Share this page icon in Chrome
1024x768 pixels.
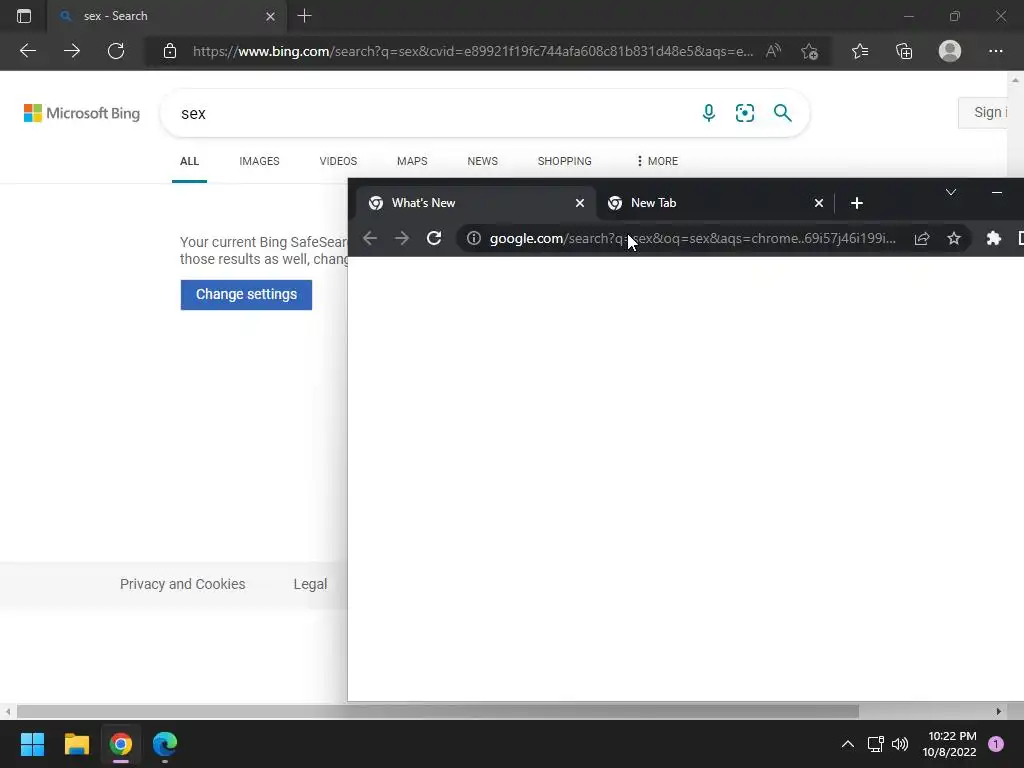pyautogui.click(x=922, y=238)
